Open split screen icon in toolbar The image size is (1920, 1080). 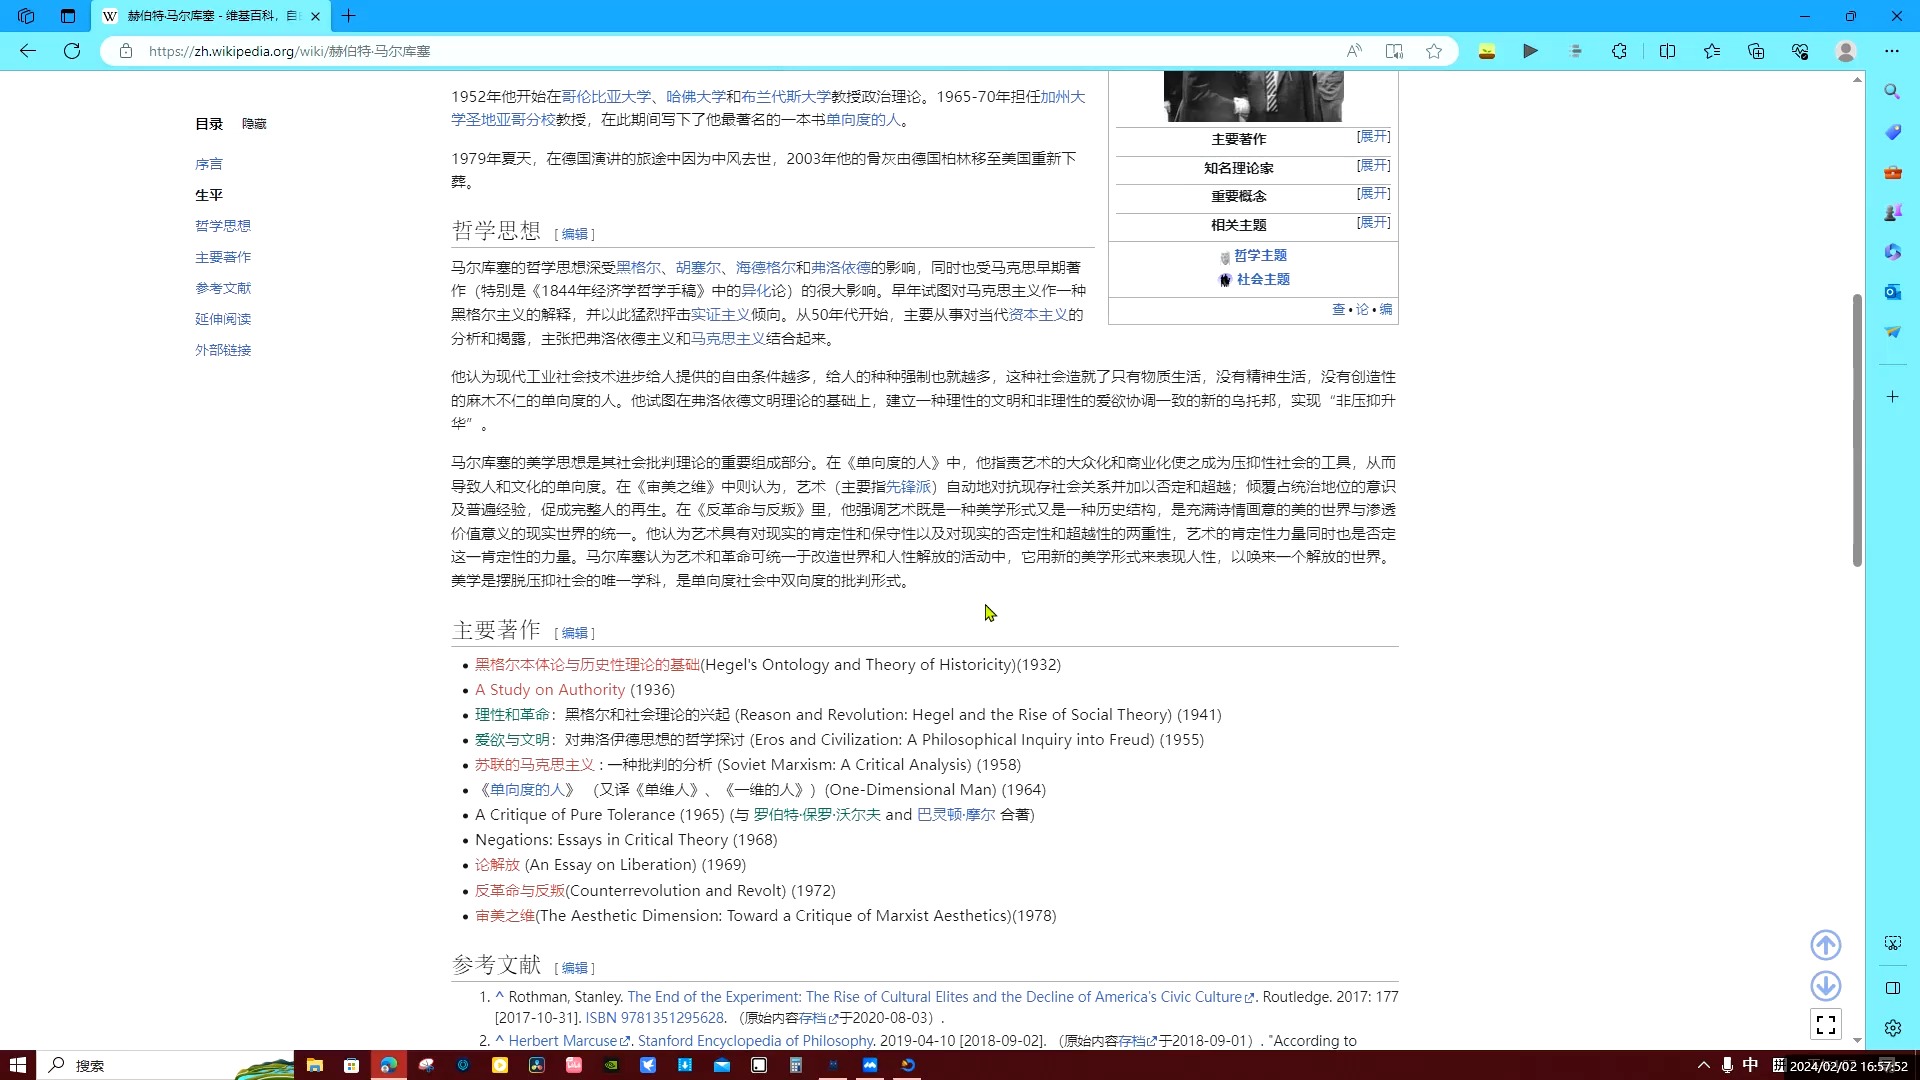[x=1667, y=51]
